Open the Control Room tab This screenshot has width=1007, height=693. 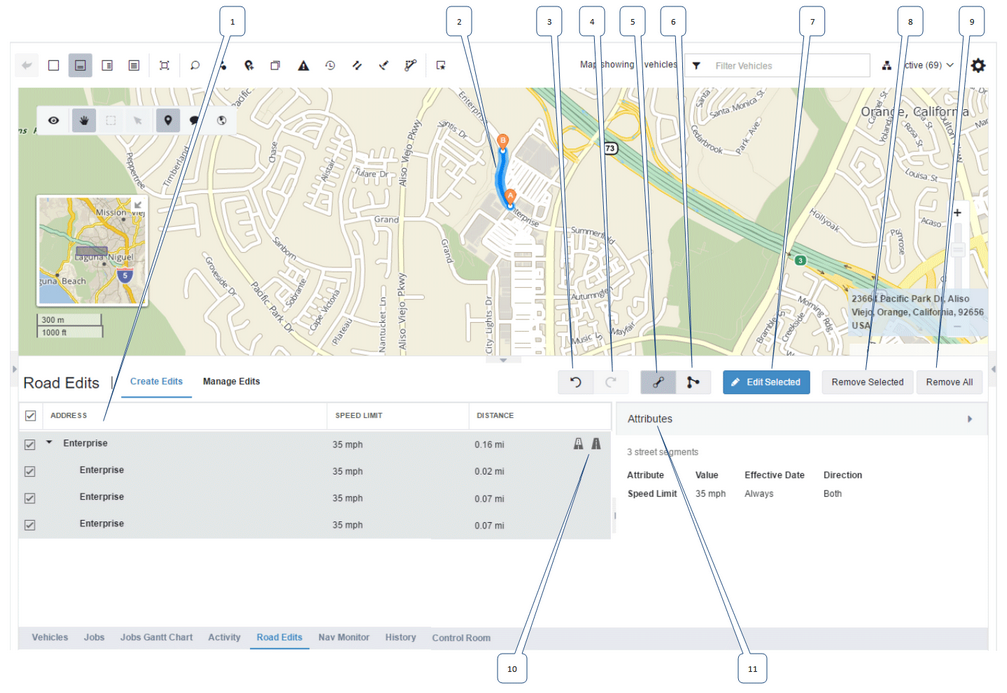pyautogui.click(x=461, y=638)
